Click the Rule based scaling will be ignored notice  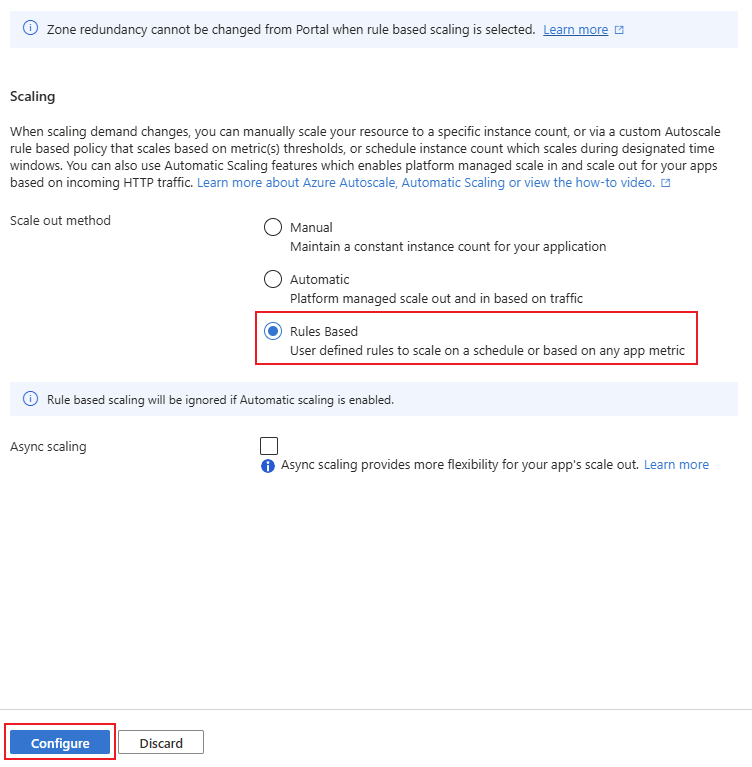point(220,400)
